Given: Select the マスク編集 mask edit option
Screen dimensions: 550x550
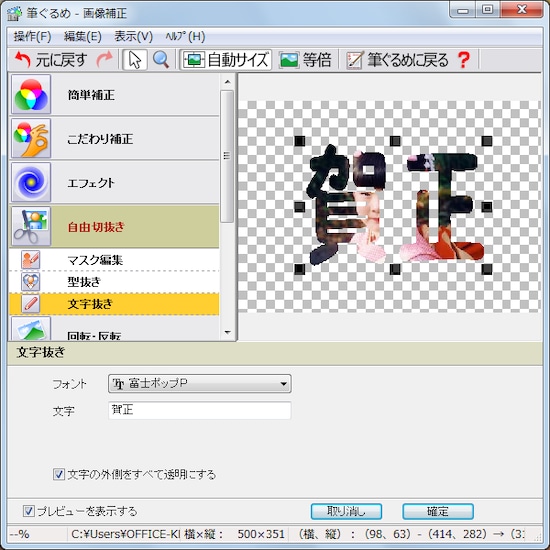Looking at the screenshot, I should click(x=114, y=260).
